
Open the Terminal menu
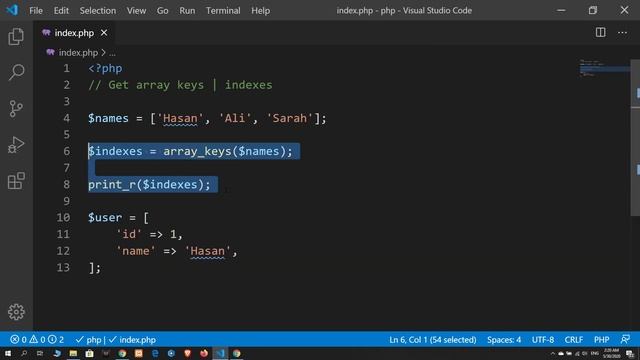pos(223,11)
